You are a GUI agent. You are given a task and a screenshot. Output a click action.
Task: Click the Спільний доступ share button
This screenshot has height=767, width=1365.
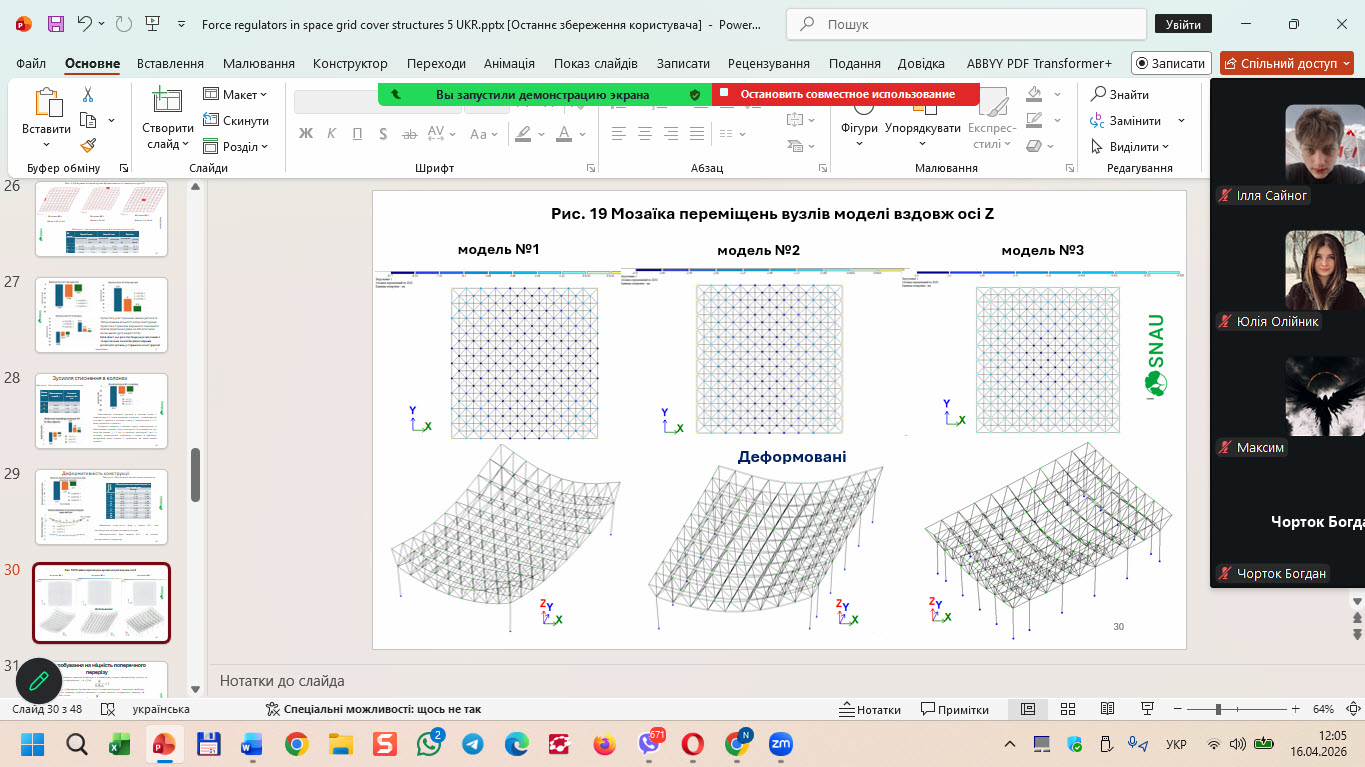click(x=1285, y=63)
